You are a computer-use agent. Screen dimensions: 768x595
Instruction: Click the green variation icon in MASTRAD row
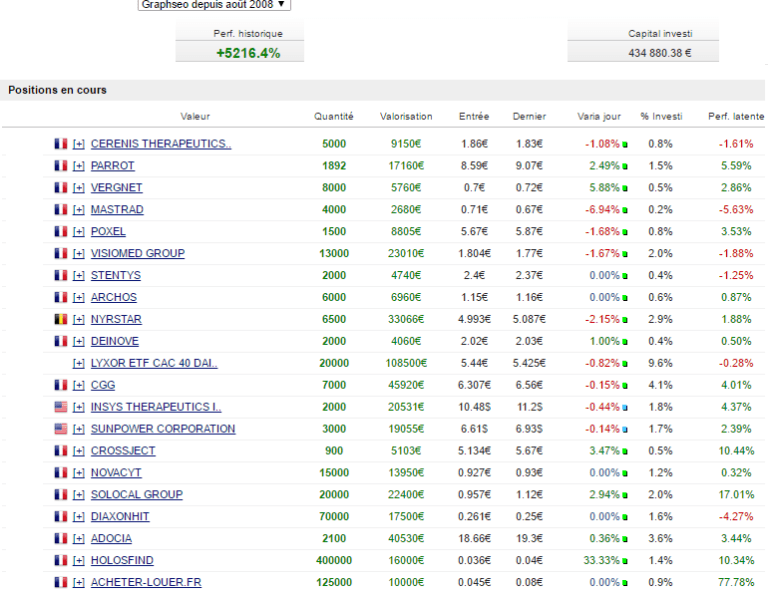coord(626,210)
